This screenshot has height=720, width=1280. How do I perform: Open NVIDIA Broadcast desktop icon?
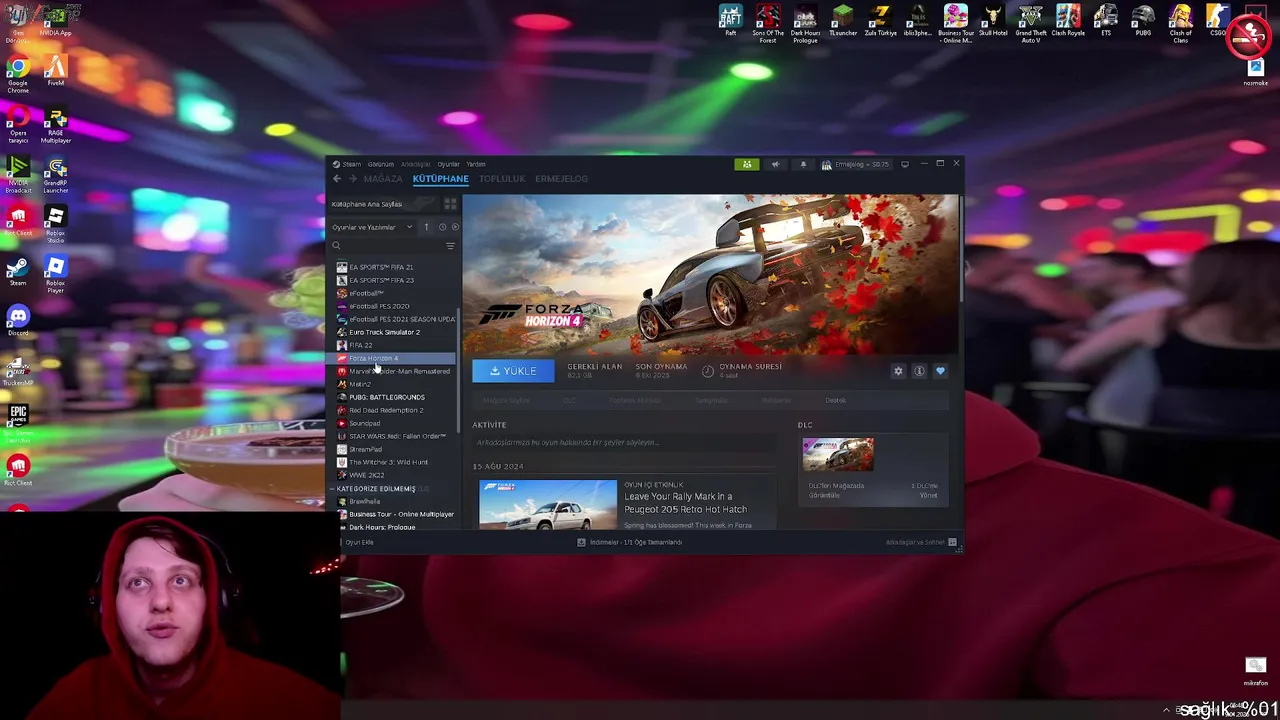(x=18, y=173)
